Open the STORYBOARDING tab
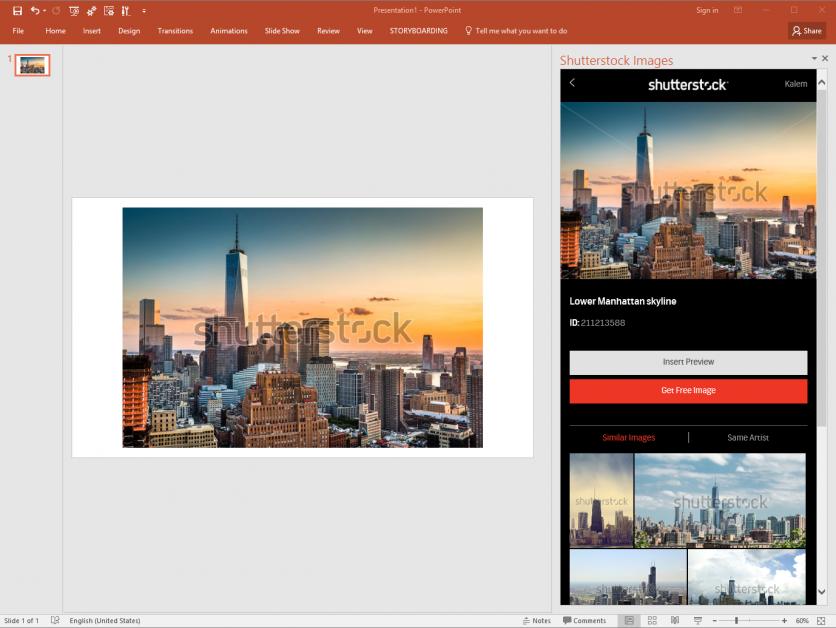The width and height of the screenshot is (836, 628). (x=419, y=31)
